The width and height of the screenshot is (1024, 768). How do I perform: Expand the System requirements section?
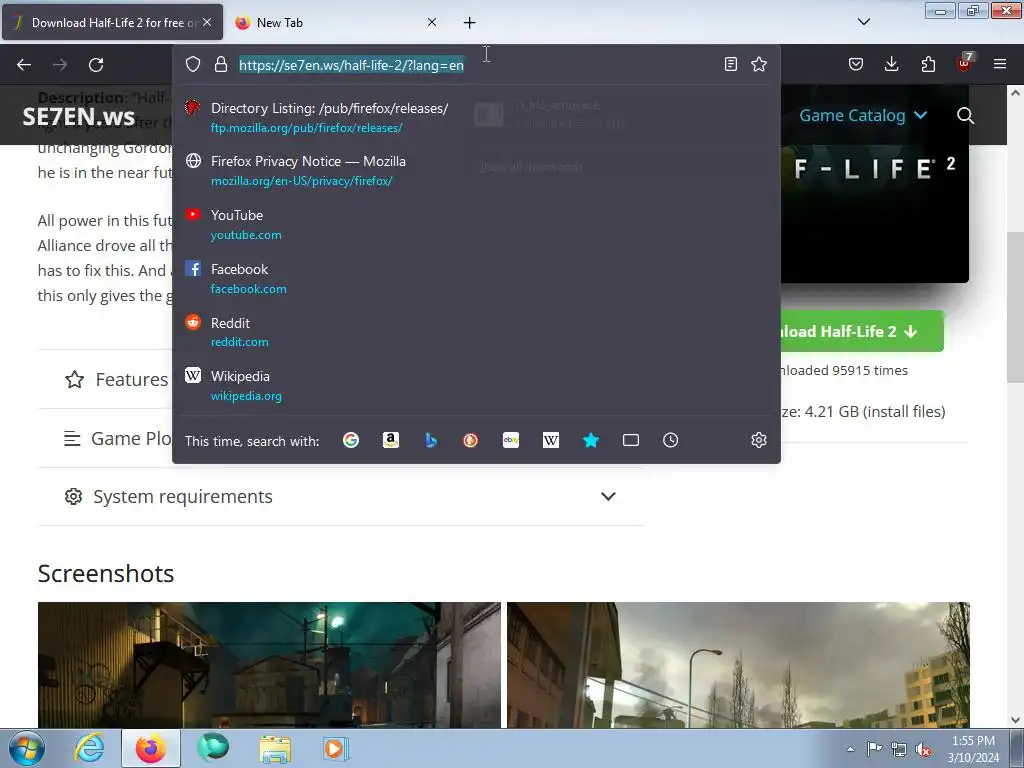click(x=340, y=496)
